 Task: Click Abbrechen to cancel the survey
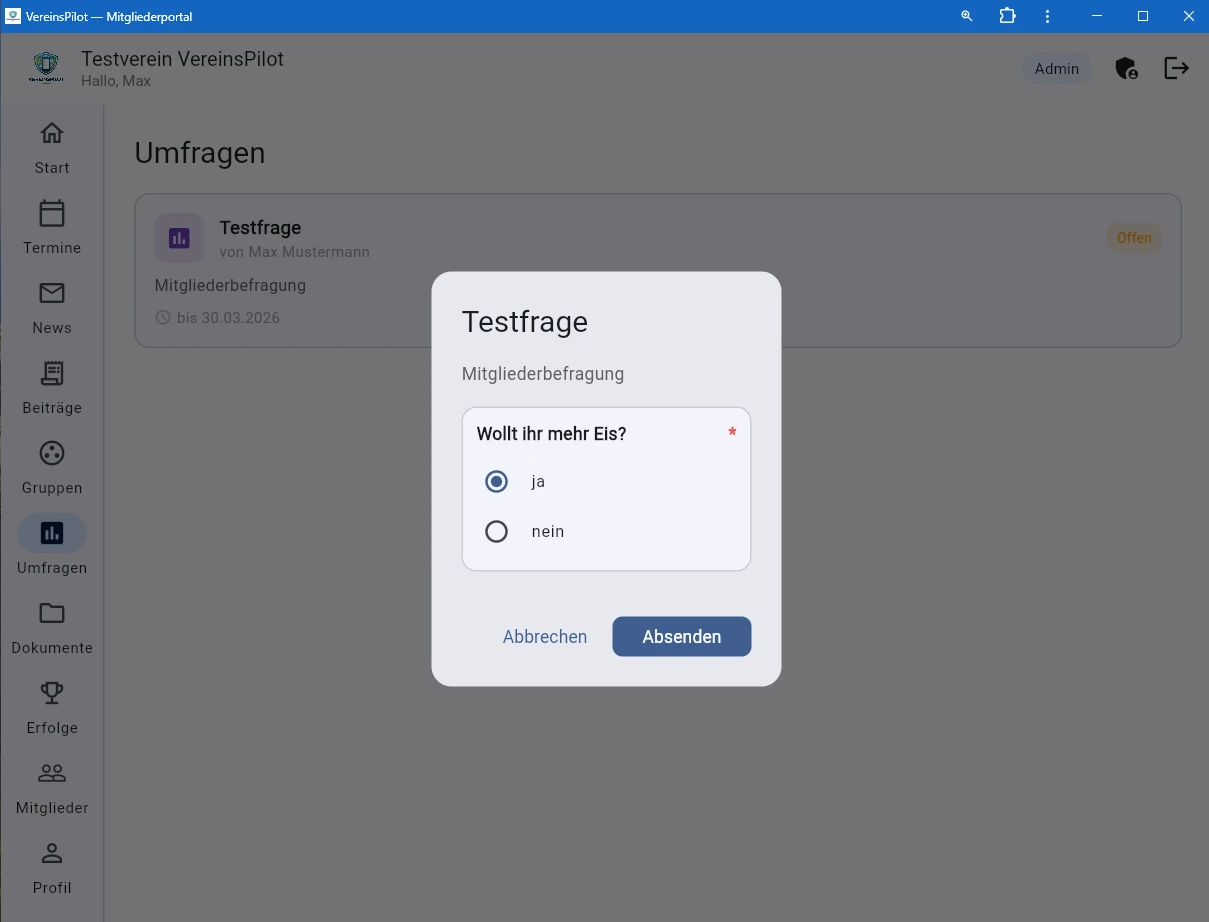pyautogui.click(x=545, y=637)
